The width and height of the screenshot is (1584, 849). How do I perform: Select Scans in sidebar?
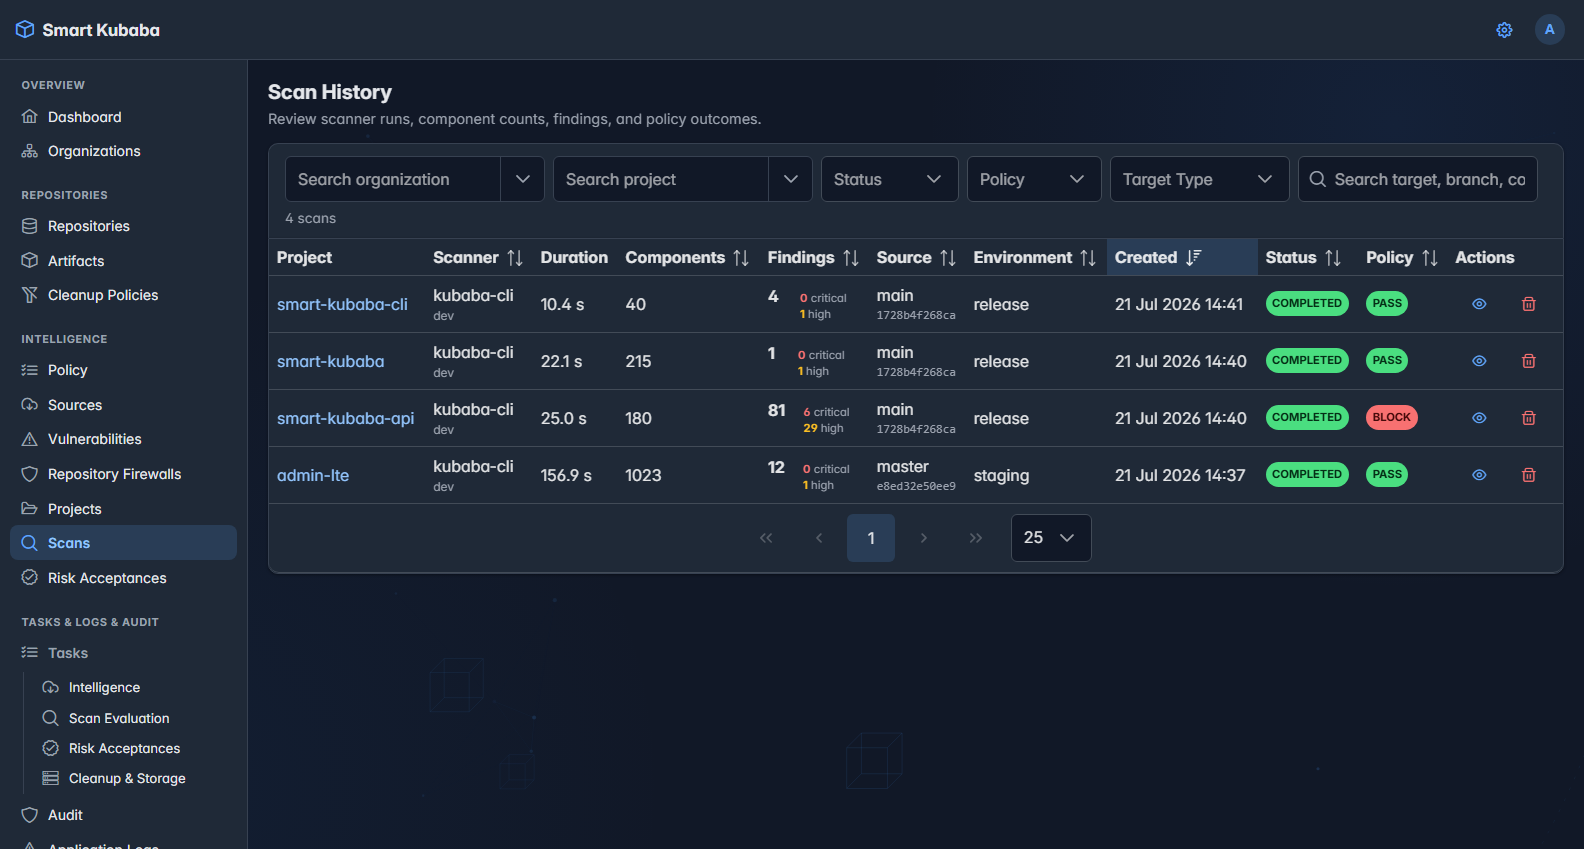[123, 543]
